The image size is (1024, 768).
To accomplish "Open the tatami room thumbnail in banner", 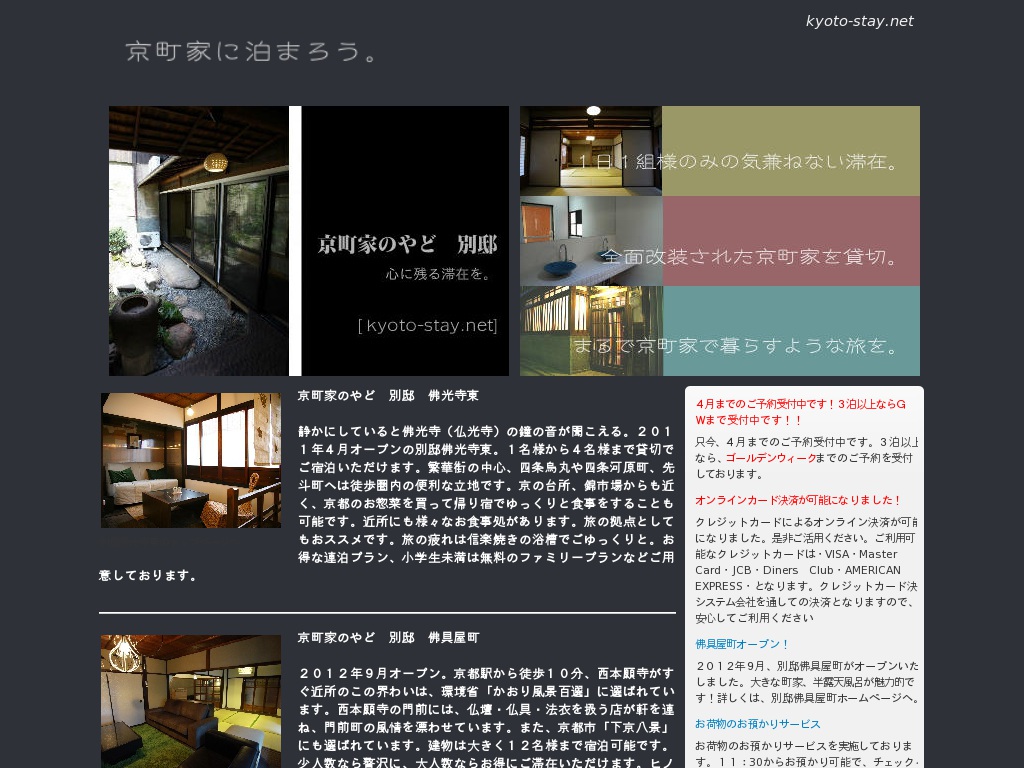I will pyautogui.click(x=590, y=150).
